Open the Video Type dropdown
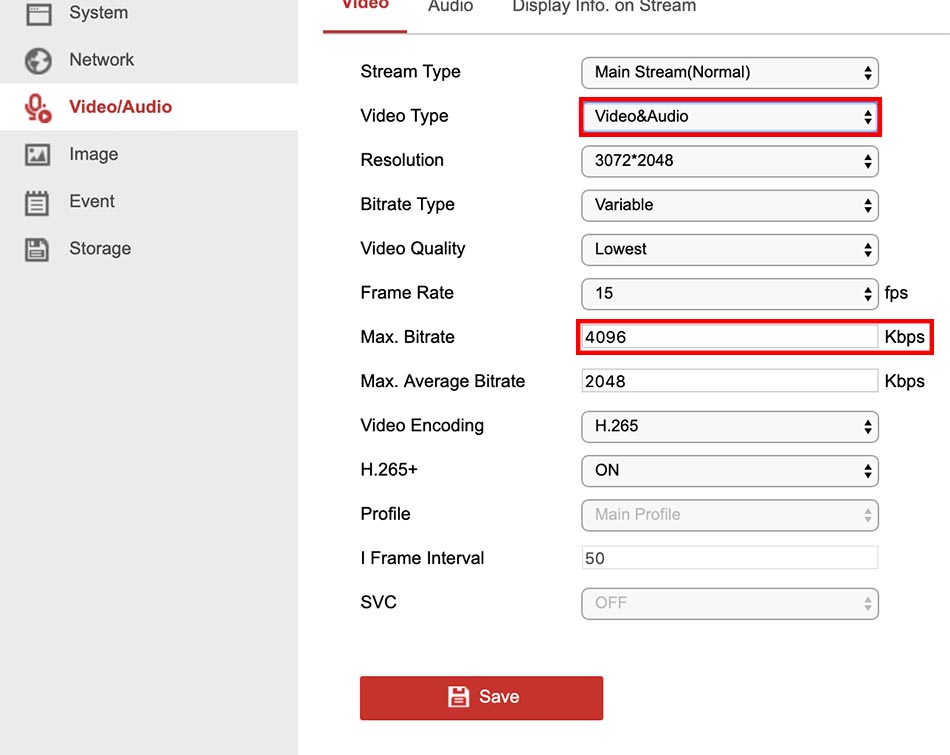Viewport: 950px width, 755px height. pos(729,117)
